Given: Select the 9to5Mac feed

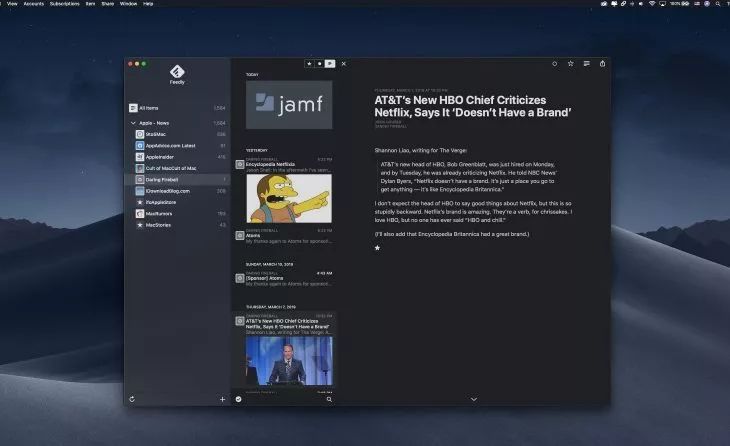Looking at the screenshot, I should click(177, 134).
